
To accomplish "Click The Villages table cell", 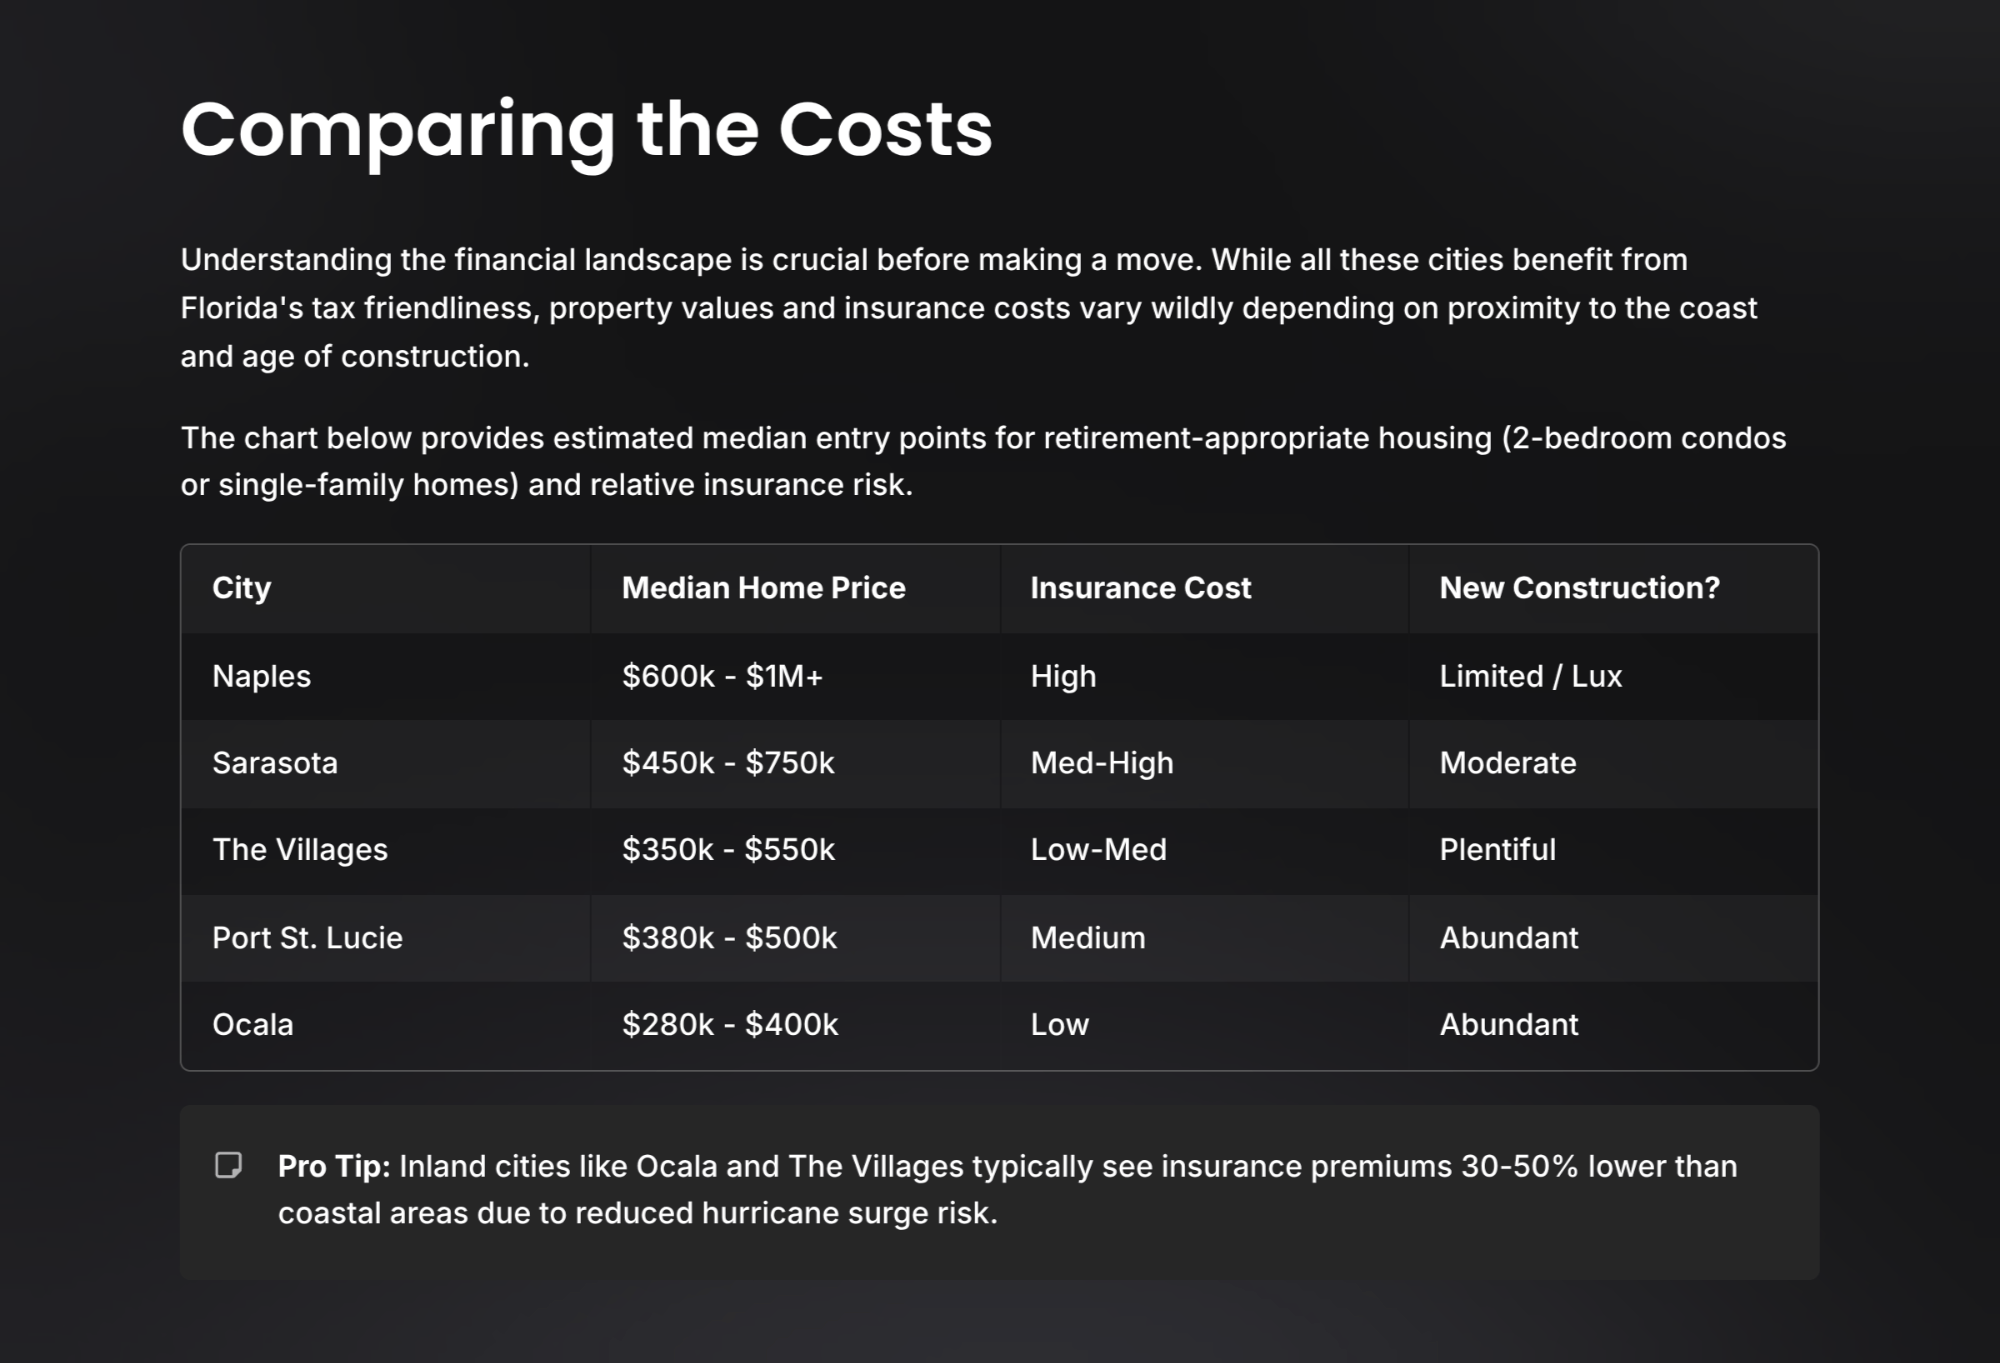I will click(x=300, y=850).
